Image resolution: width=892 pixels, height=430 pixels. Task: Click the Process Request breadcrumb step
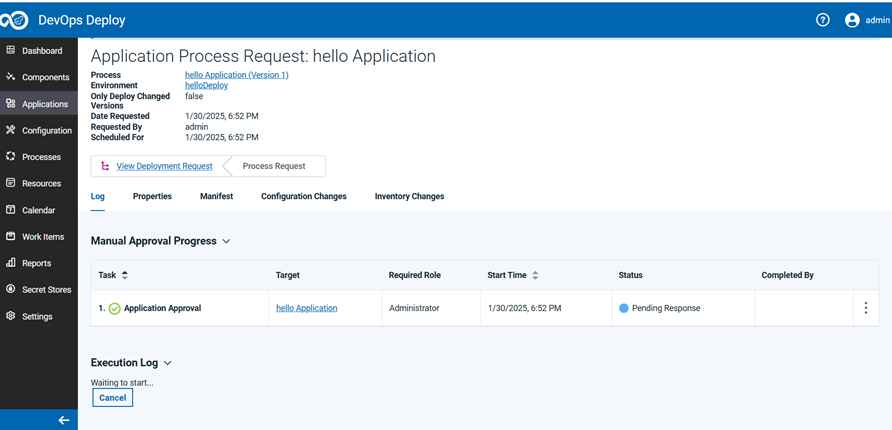(x=274, y=166)
